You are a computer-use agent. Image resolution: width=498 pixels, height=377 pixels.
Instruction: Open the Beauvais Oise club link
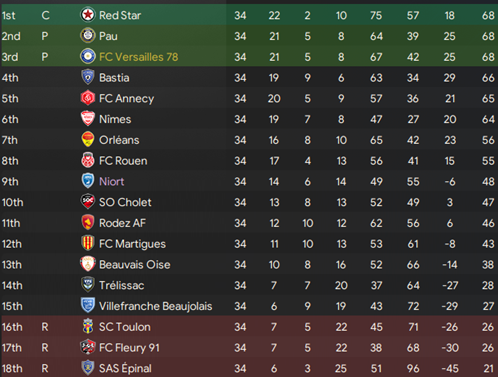(135, 265)
